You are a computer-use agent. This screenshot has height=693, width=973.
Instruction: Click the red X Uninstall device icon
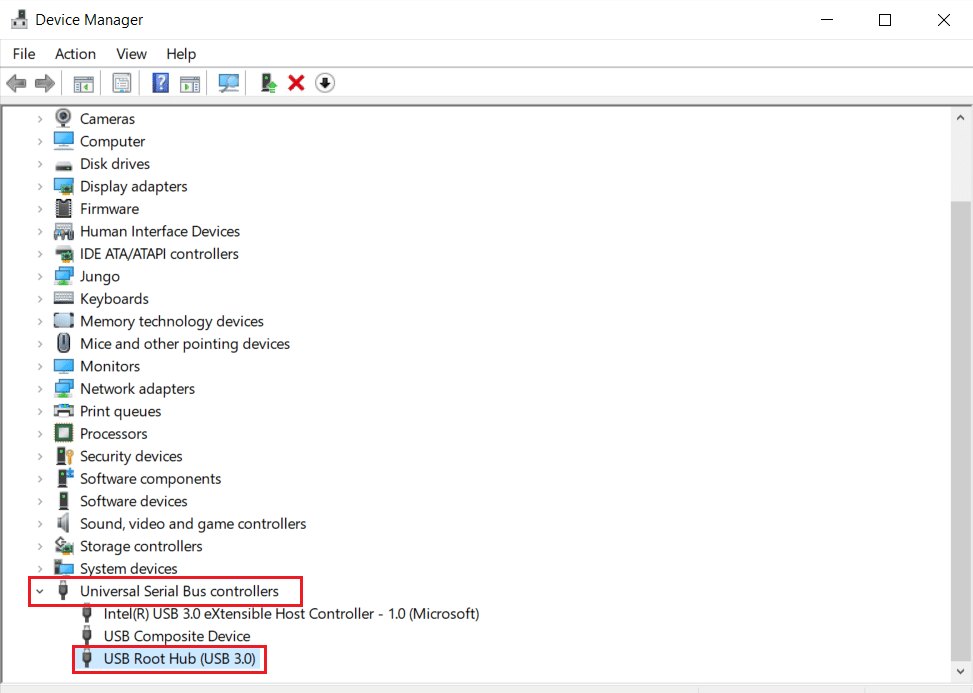tap(296, 83)
